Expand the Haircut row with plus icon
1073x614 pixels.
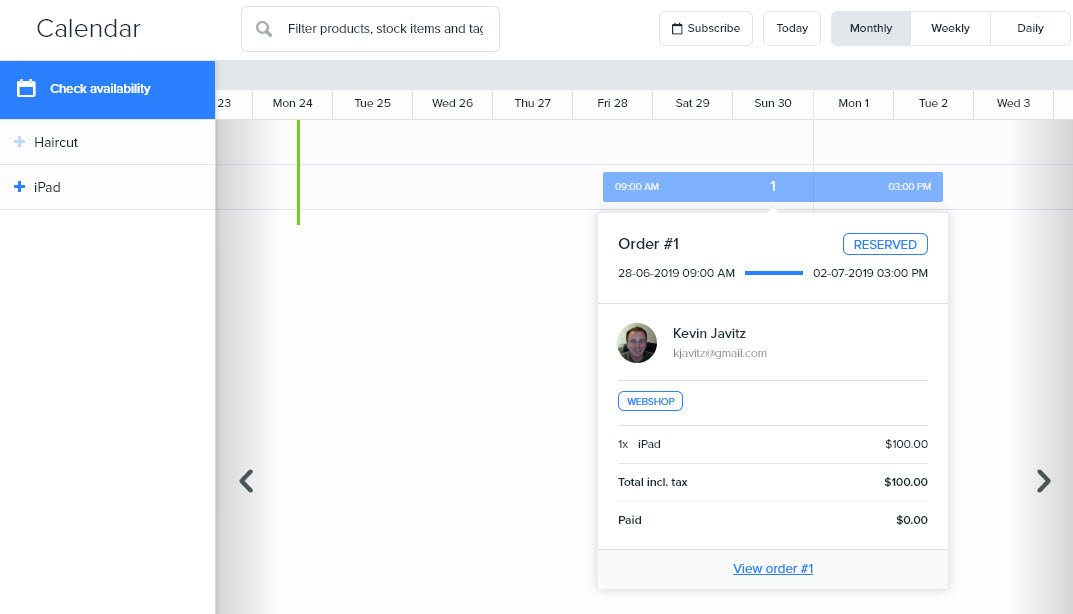click(19, 142)
